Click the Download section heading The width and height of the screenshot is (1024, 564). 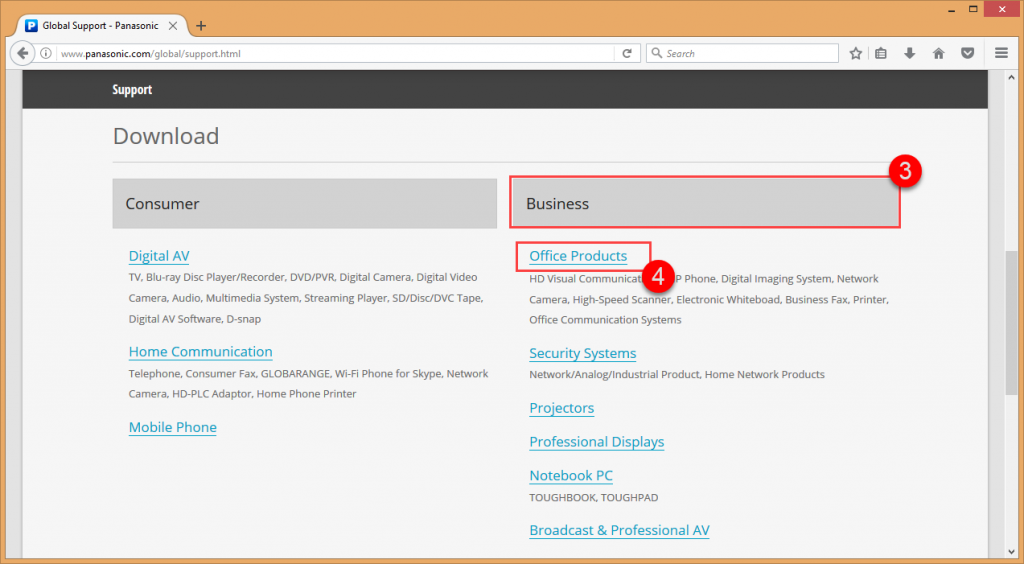[x=166, y=136]
